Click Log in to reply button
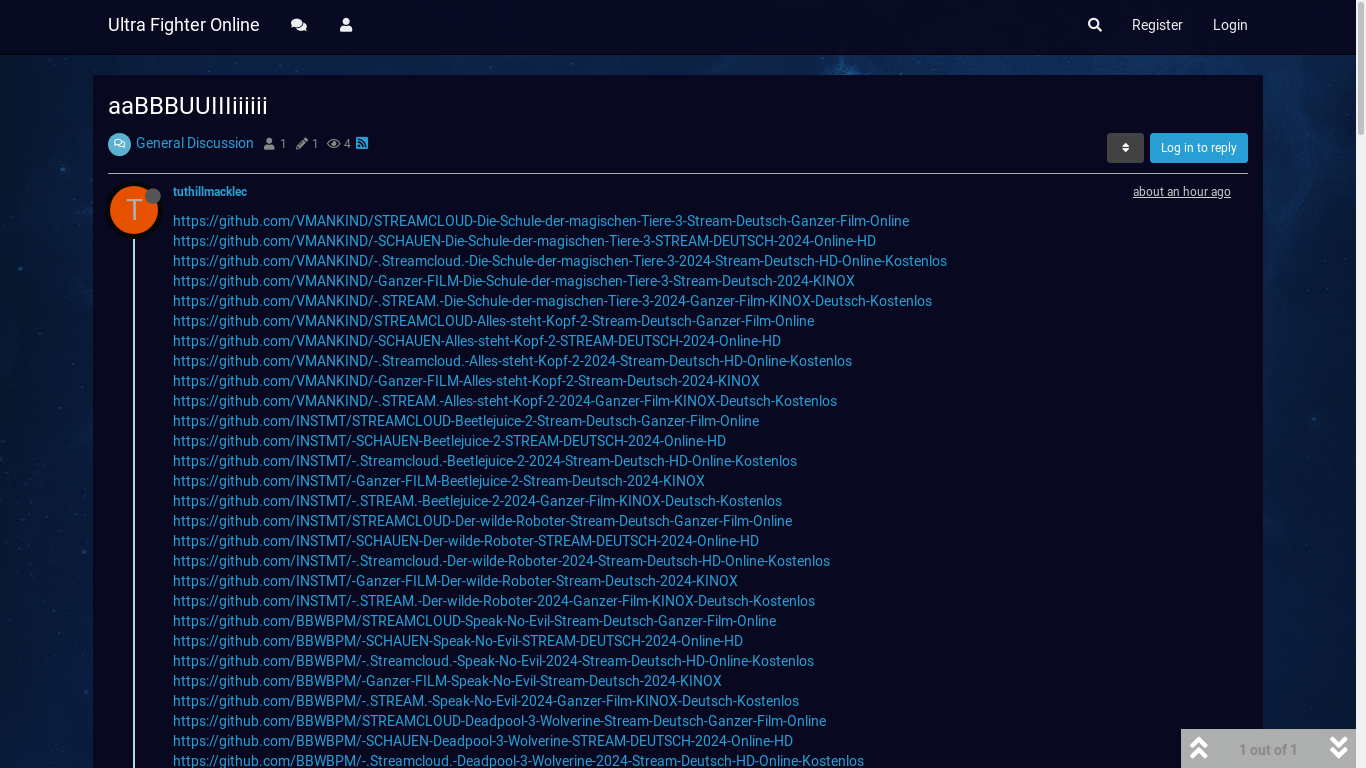The height and width of the screenshot is (768, 1366). tap(1198, 148)
